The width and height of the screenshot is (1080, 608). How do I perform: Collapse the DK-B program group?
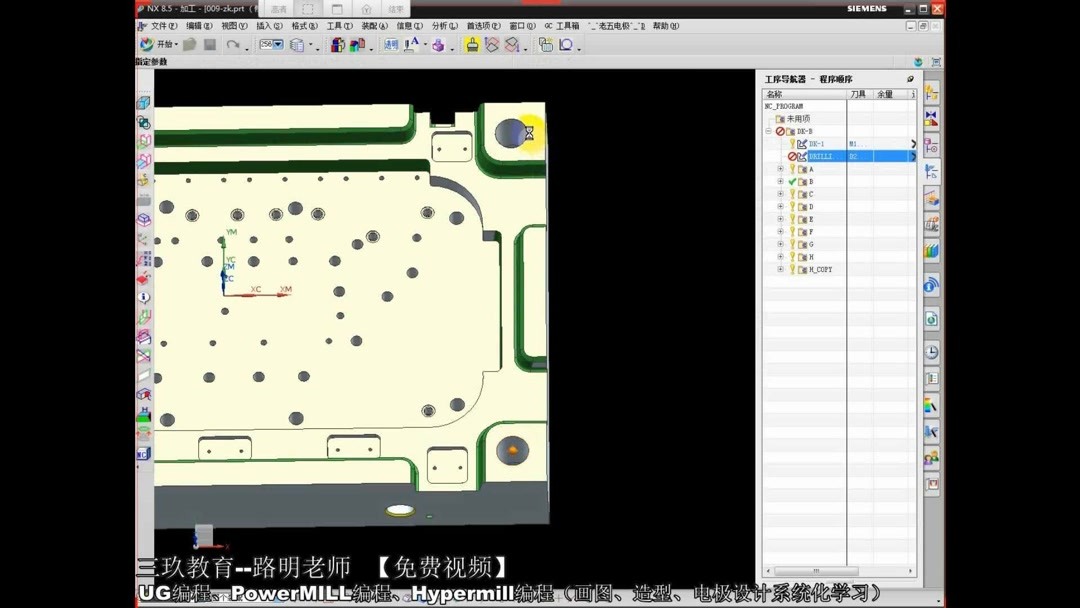pyautogui.click(x=768, y=131)
